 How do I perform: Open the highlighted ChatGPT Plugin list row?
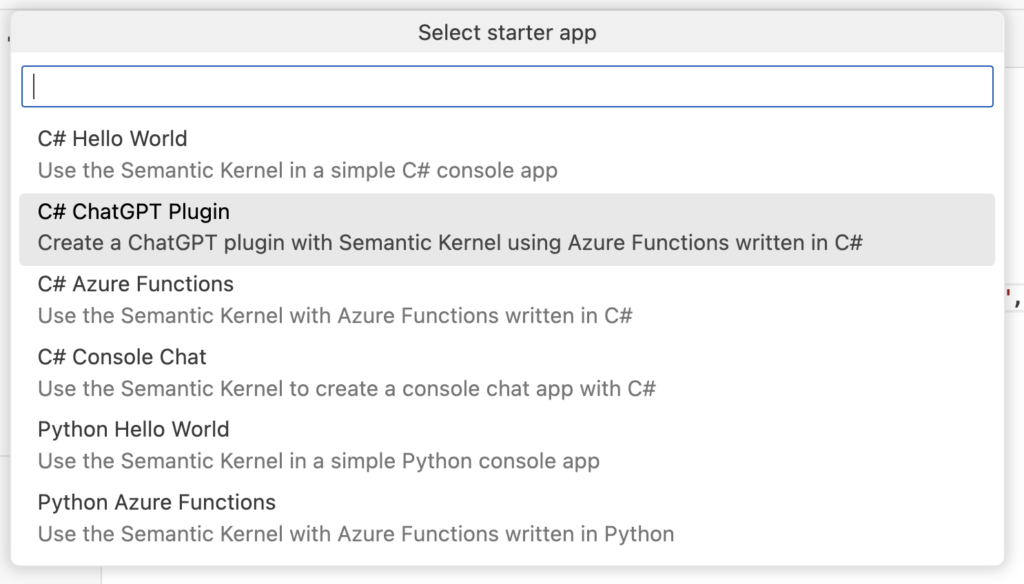click(x=507, y=229)
